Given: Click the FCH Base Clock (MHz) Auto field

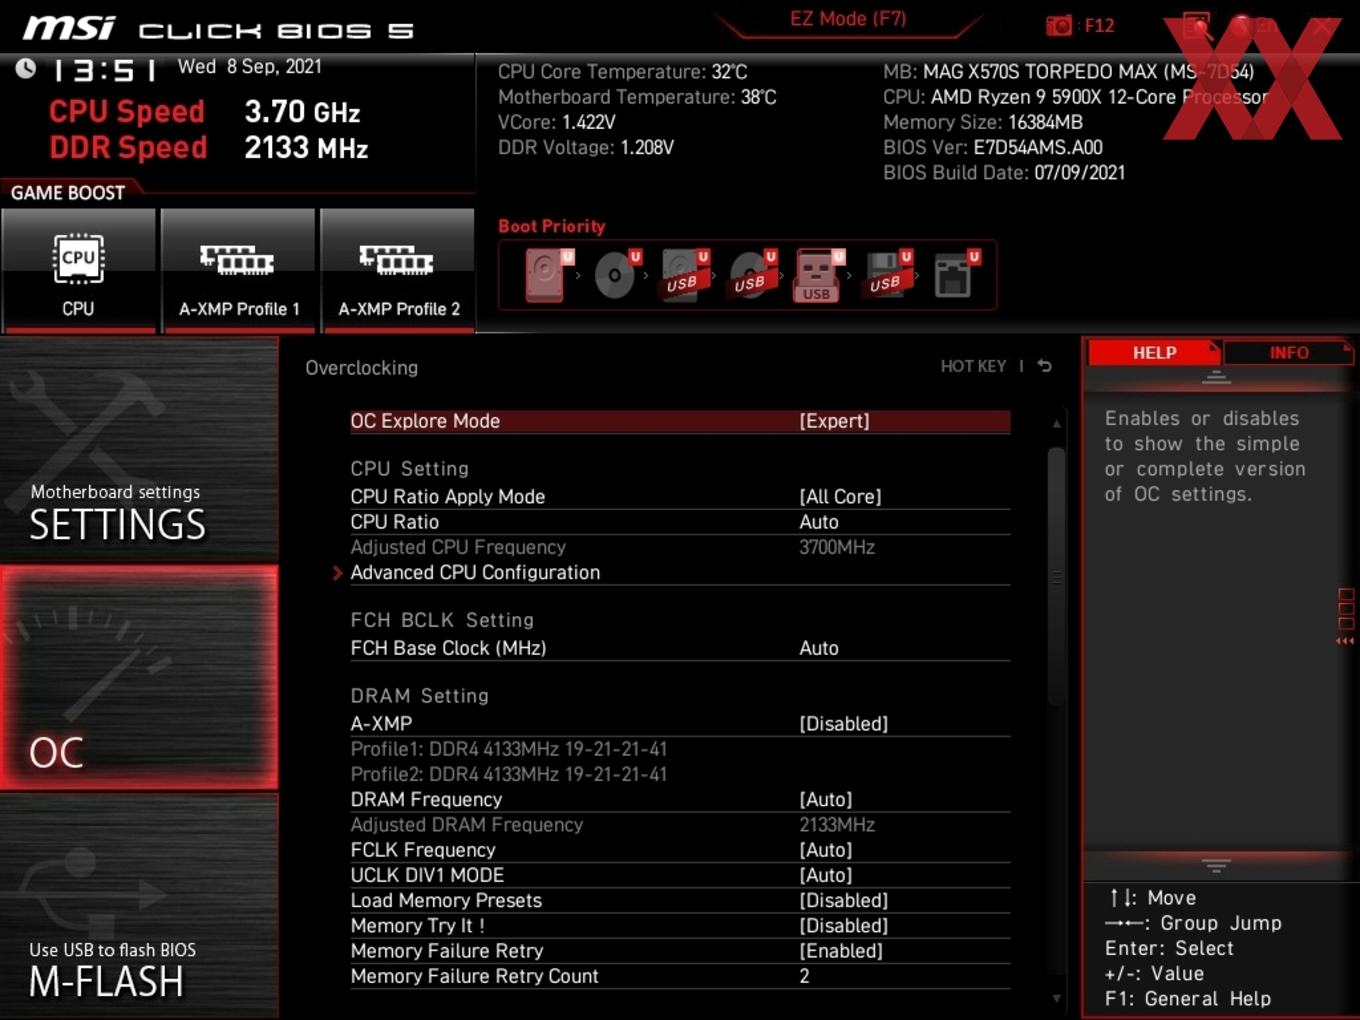Looking at the screenshot, I should click(x=818, y=648).
